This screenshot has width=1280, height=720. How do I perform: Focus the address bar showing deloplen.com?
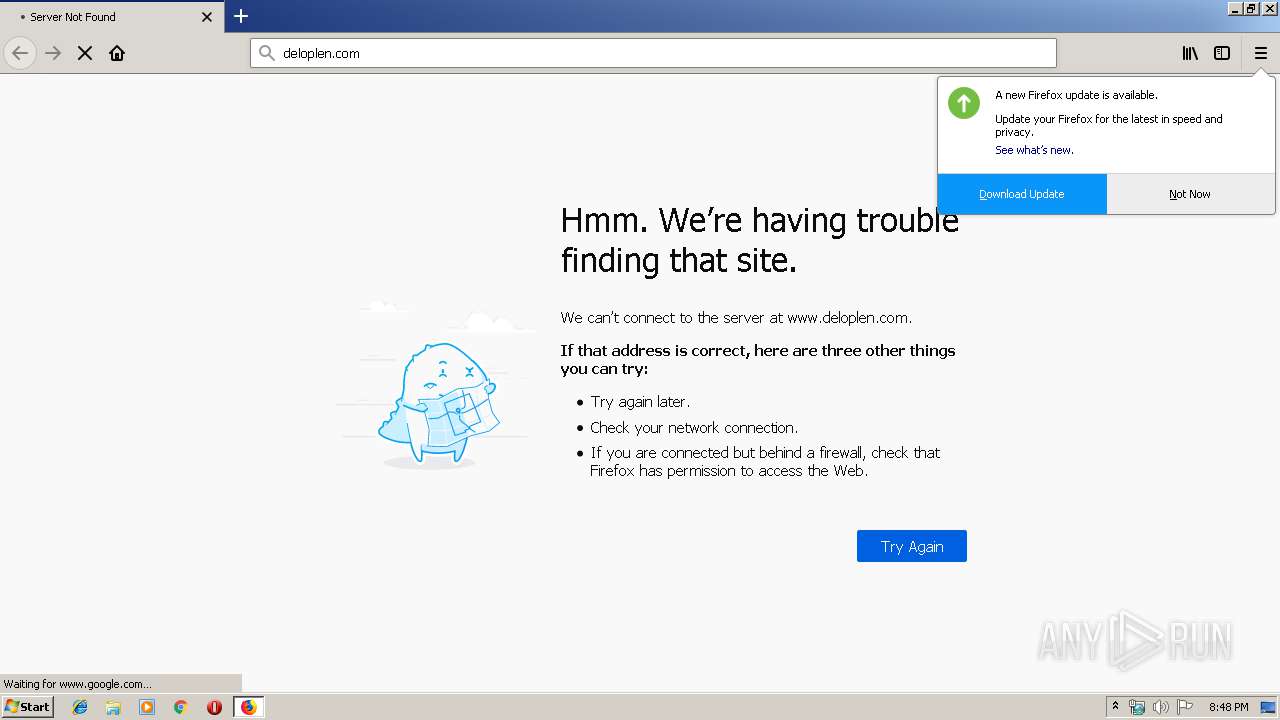click(653, 53)
